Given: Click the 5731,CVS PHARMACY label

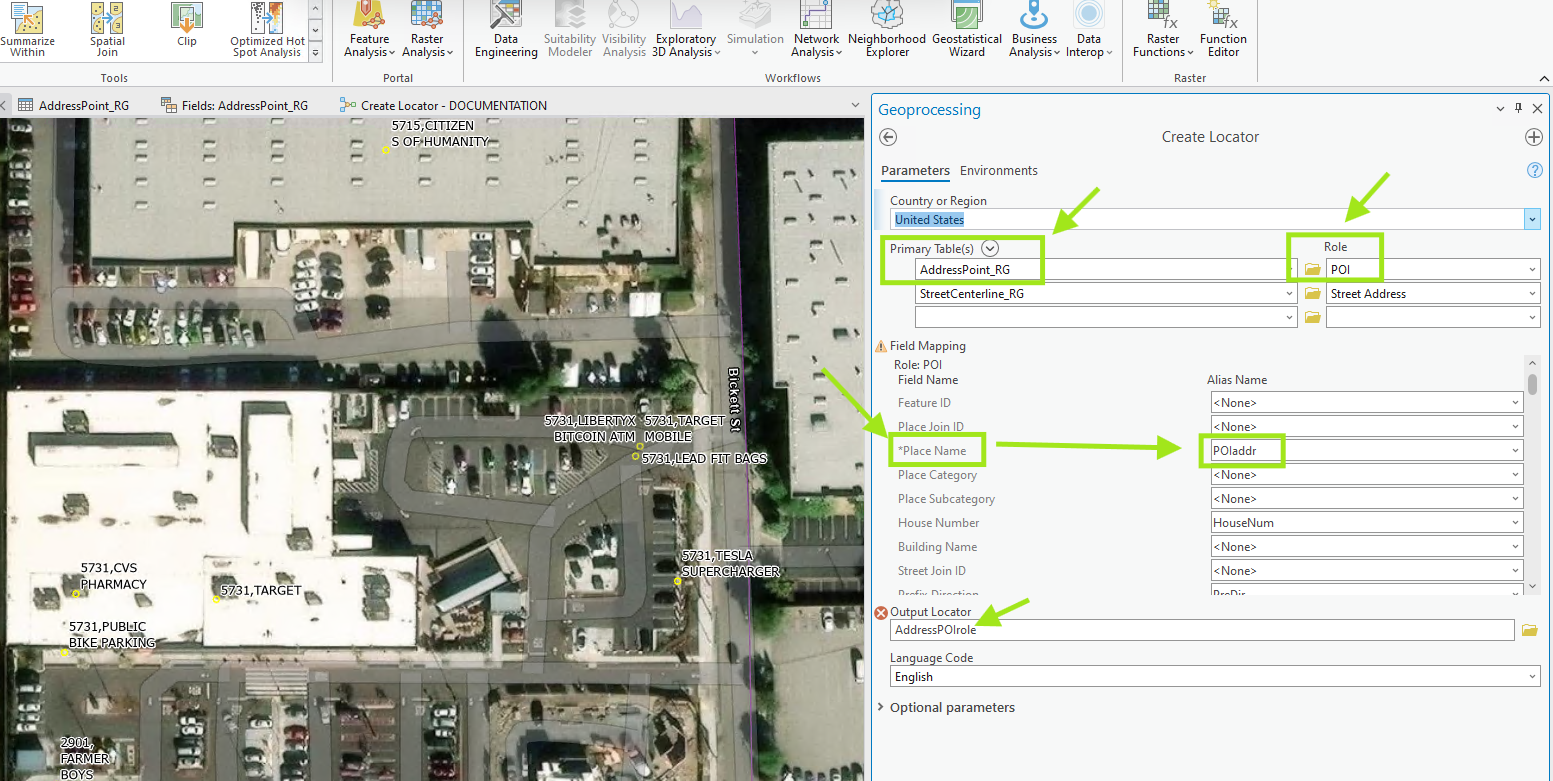Looking at the screenshot, I should [114, 577].
